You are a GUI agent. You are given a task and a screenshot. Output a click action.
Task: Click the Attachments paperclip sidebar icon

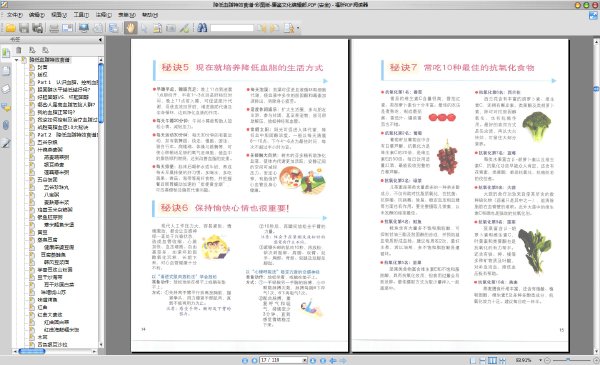tap(6, 125)
